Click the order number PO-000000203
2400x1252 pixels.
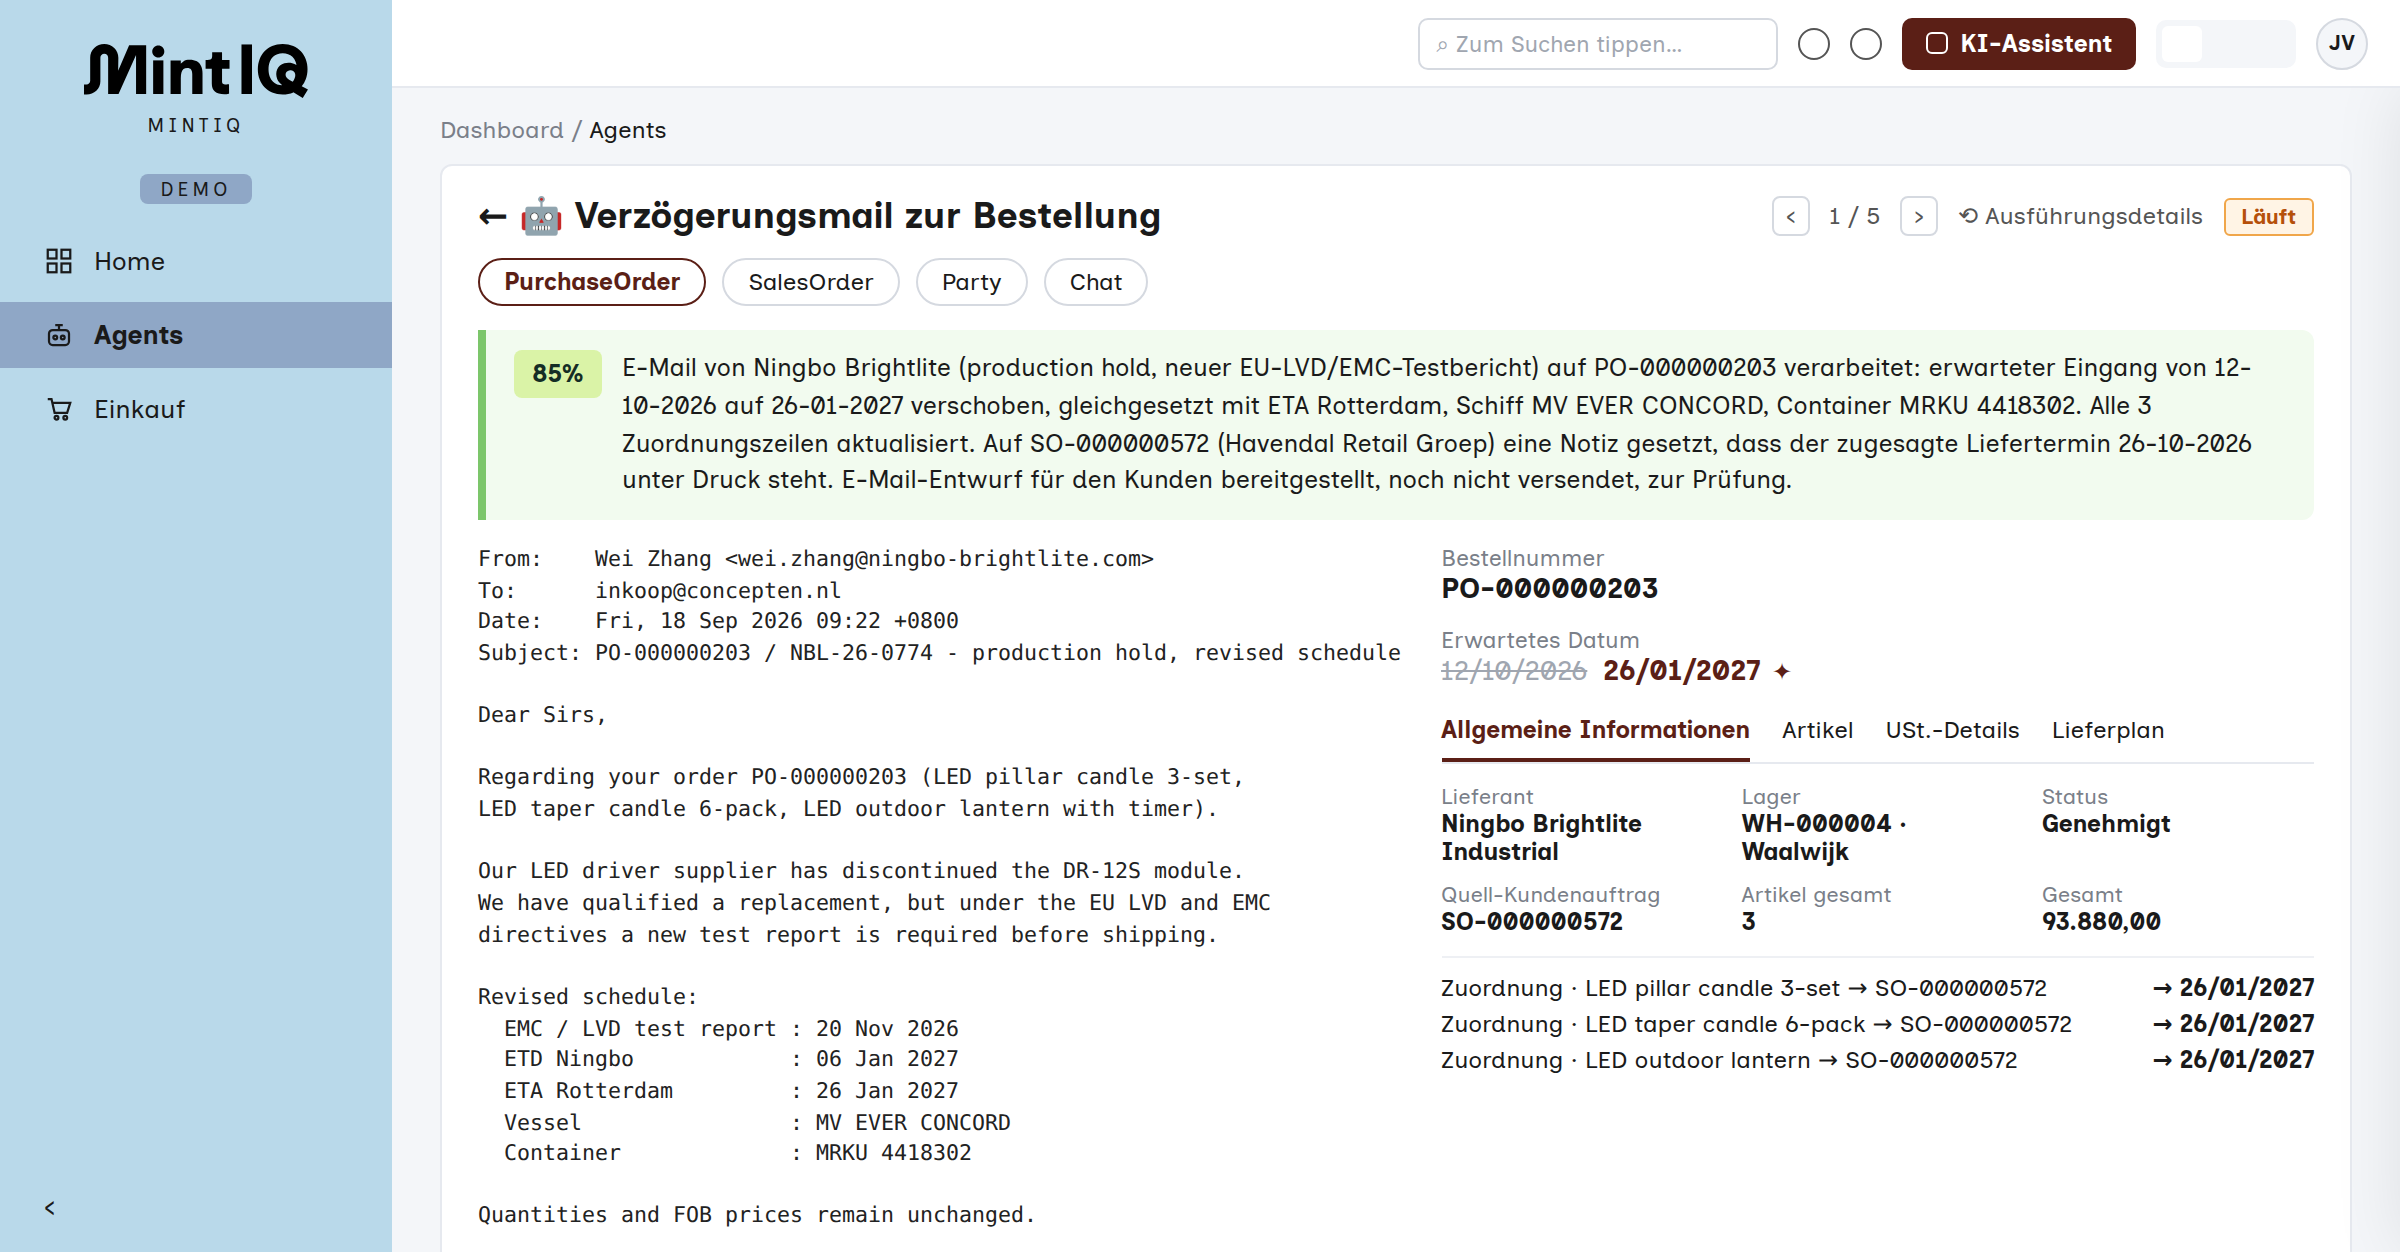pos(1549,588)
